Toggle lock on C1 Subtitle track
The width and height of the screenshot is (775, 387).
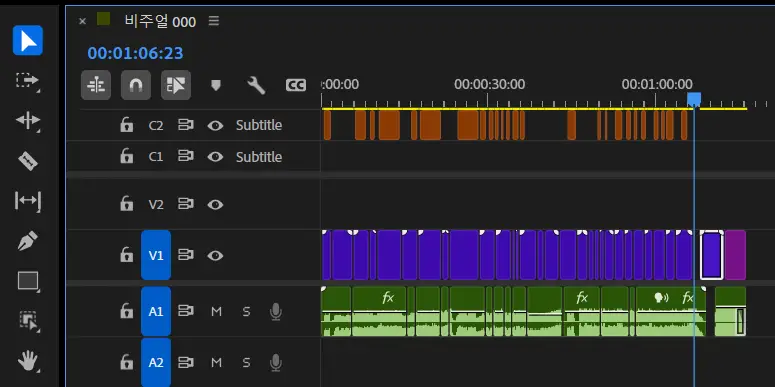[x=127, y=156]
